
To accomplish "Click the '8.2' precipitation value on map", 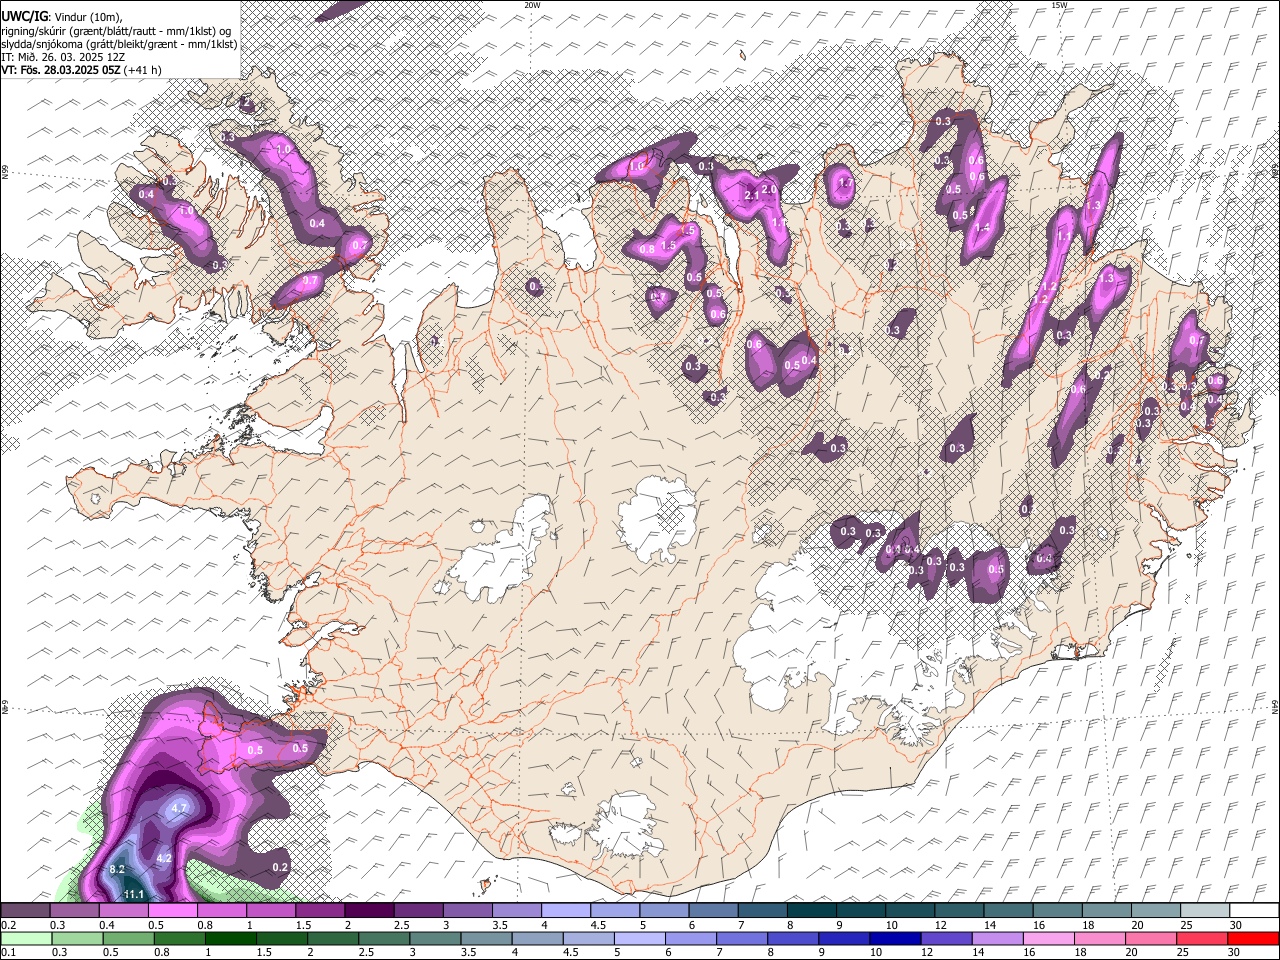I will coord(117,869).
